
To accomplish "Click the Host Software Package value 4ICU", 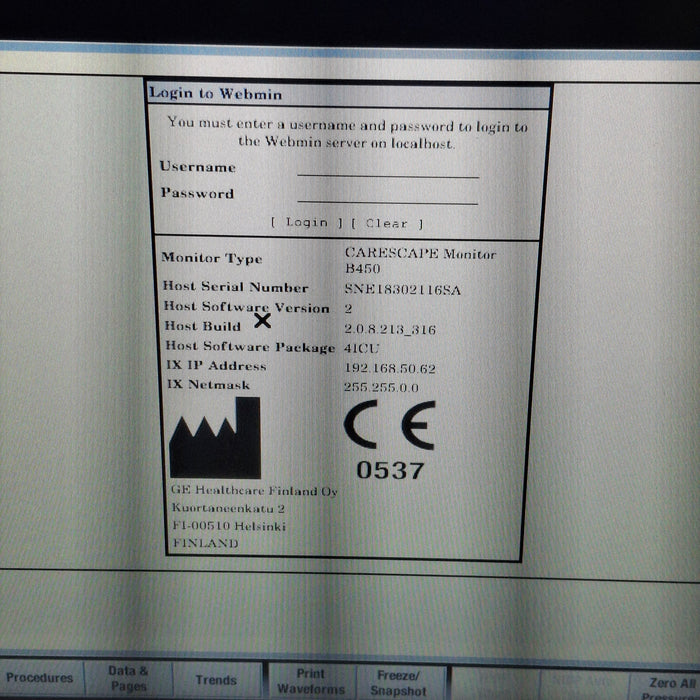I will point(362,348).
